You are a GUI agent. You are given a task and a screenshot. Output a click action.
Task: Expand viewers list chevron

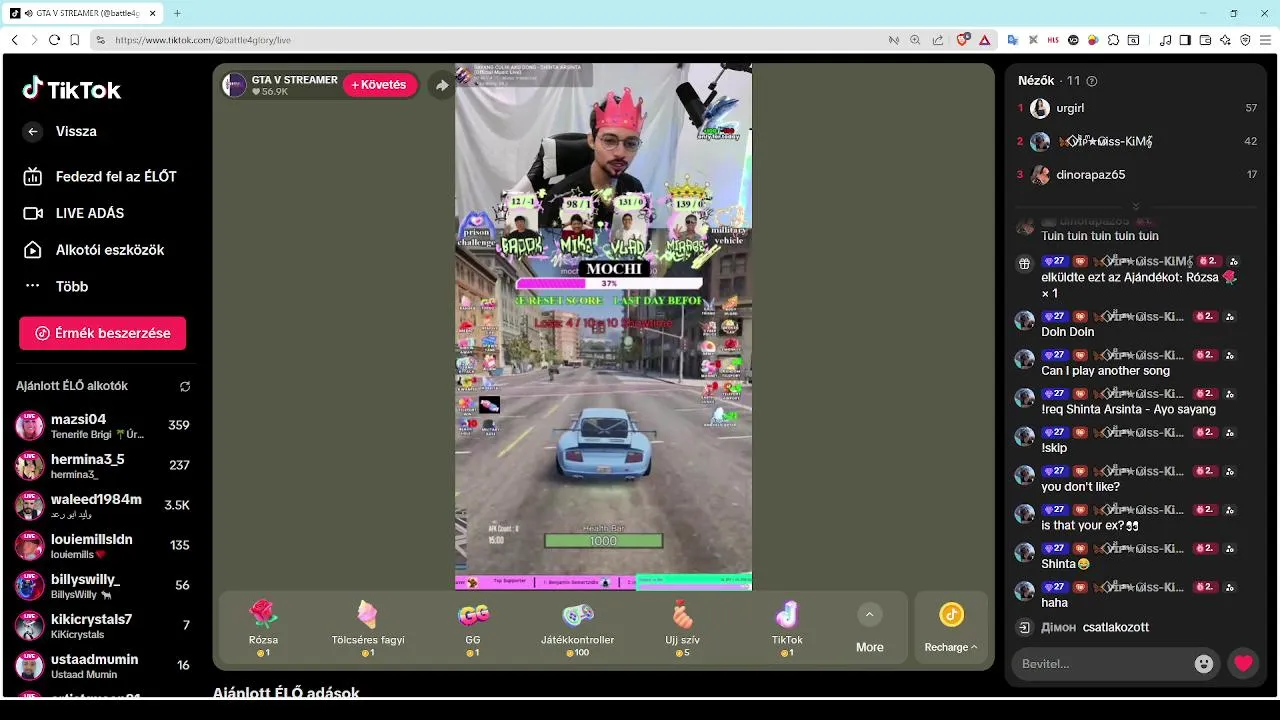pos(1136,207)
